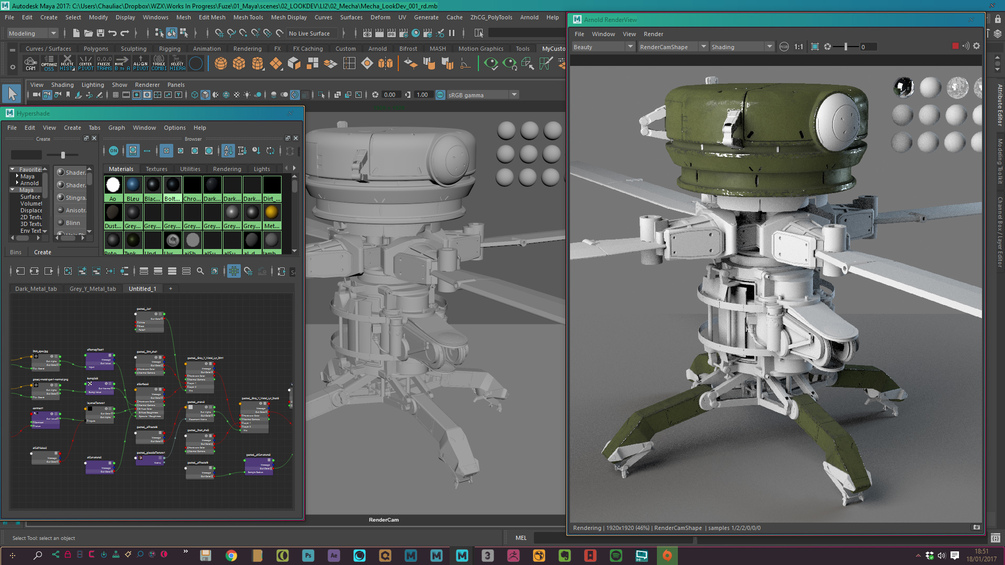Click the plus button to add graph tab
Image resolution: width=1005 pixels, height=565 pixels.
point(170,289)
